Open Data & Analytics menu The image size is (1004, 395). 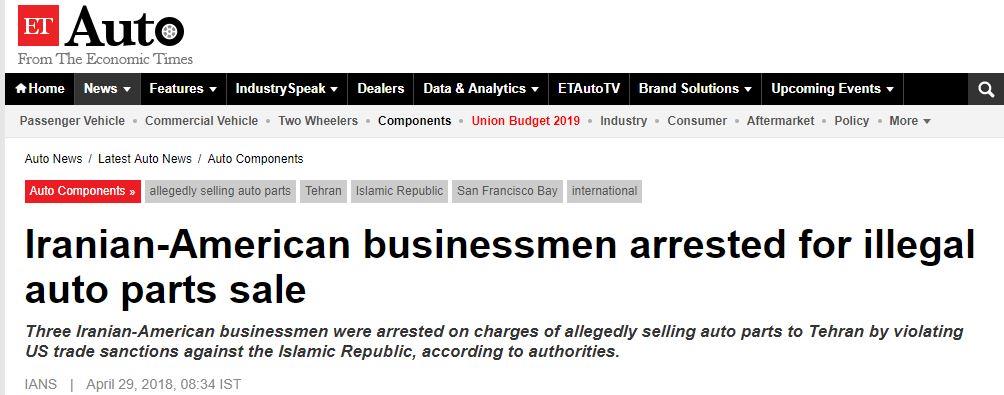481,89
